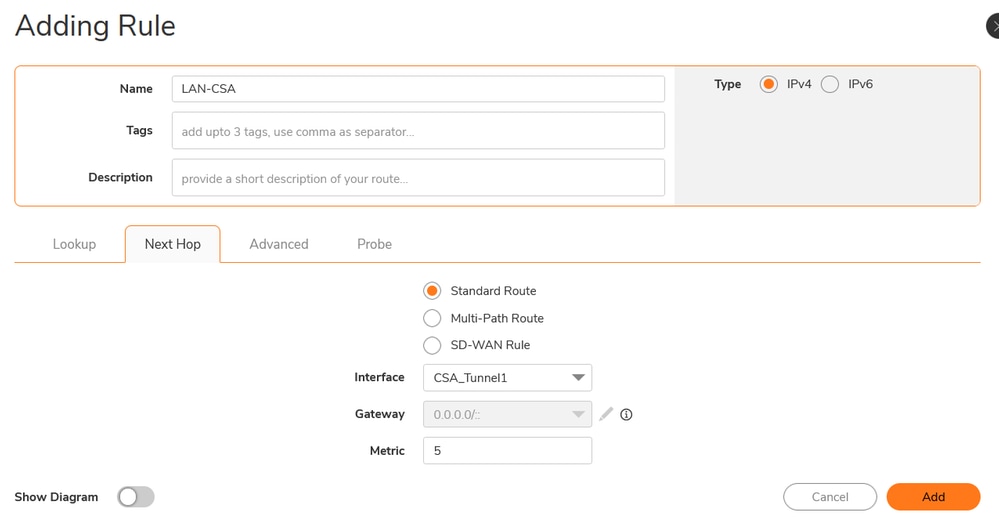Image resolution: width=999 pixels, height=525 pixels.
Task: Click into the Metric value field
Action: coord(507,451)
